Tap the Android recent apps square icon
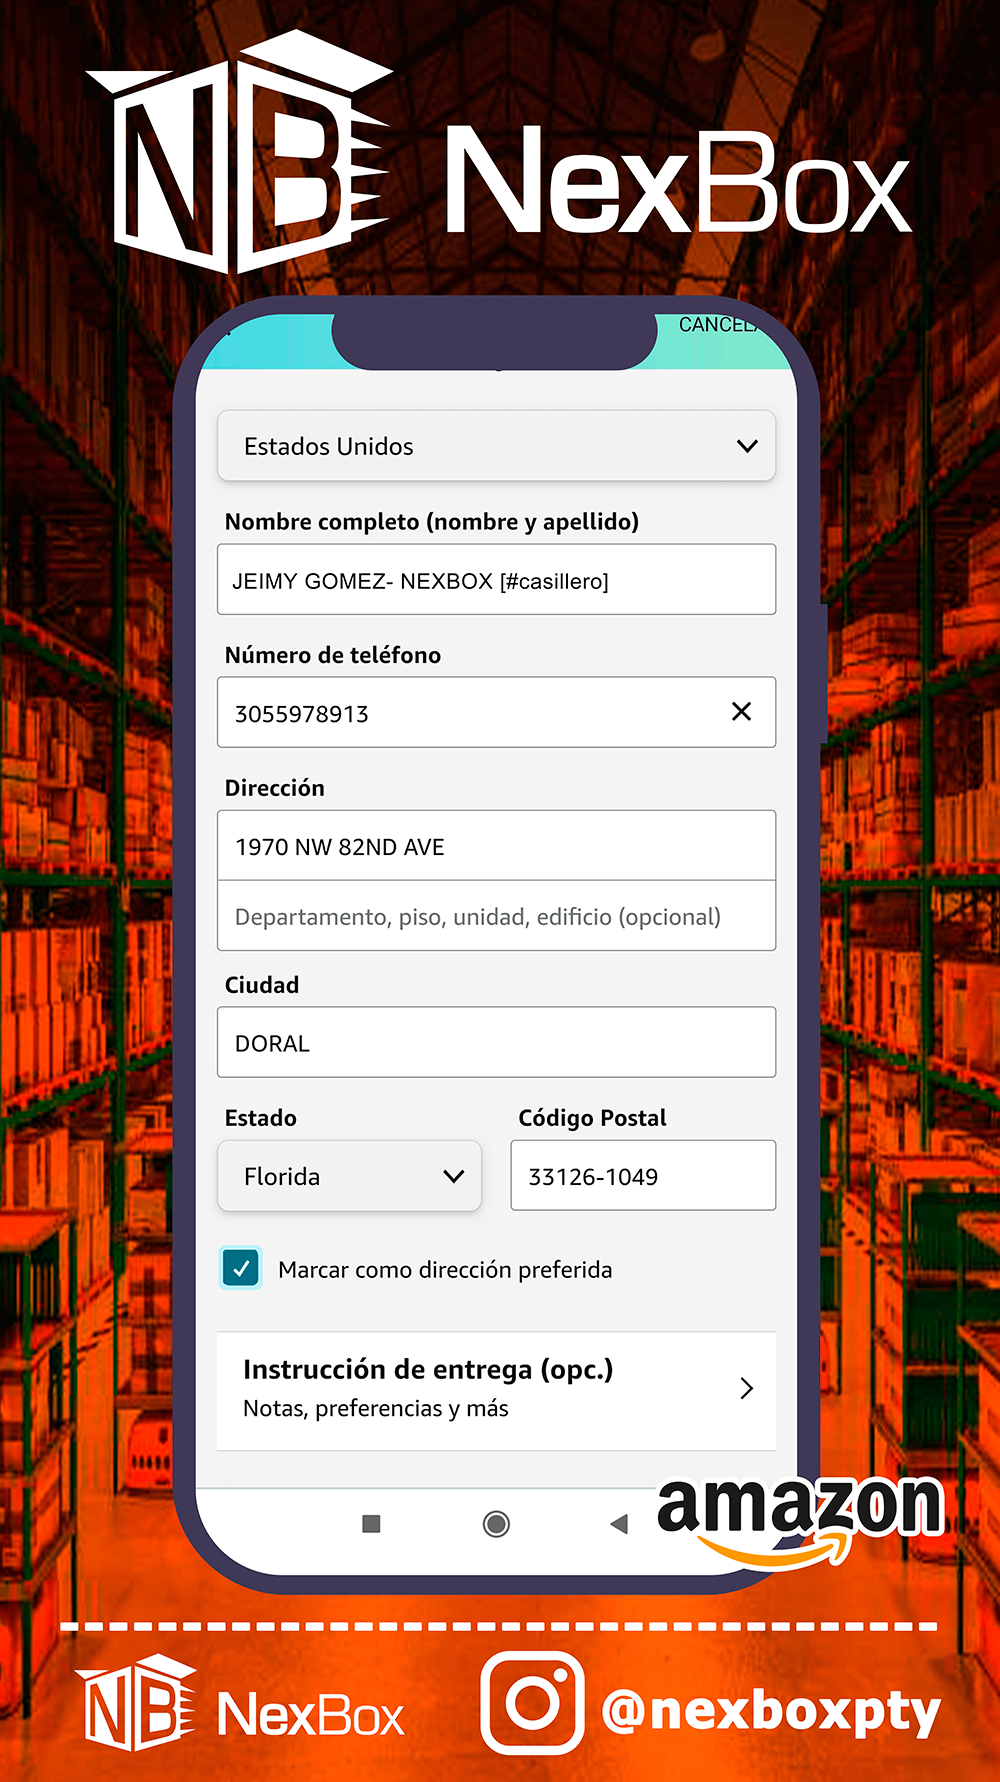The width and height of the screenshot is (1000, 1782). [x=371, y=1524]
